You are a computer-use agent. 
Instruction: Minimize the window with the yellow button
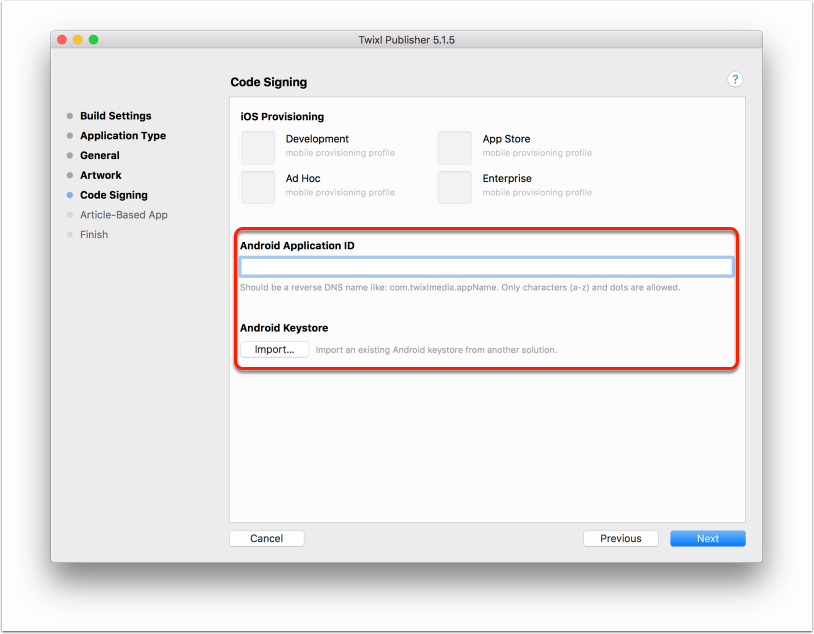[x=77, y=39]
